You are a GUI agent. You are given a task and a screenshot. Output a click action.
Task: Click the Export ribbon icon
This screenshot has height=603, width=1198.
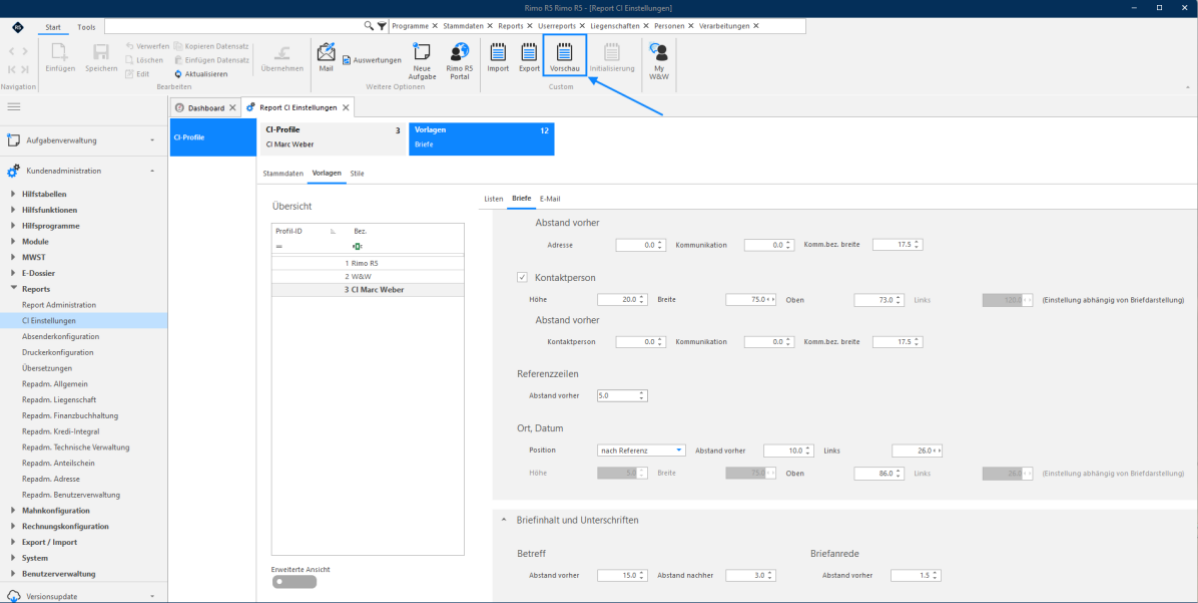tap(529, 57)
